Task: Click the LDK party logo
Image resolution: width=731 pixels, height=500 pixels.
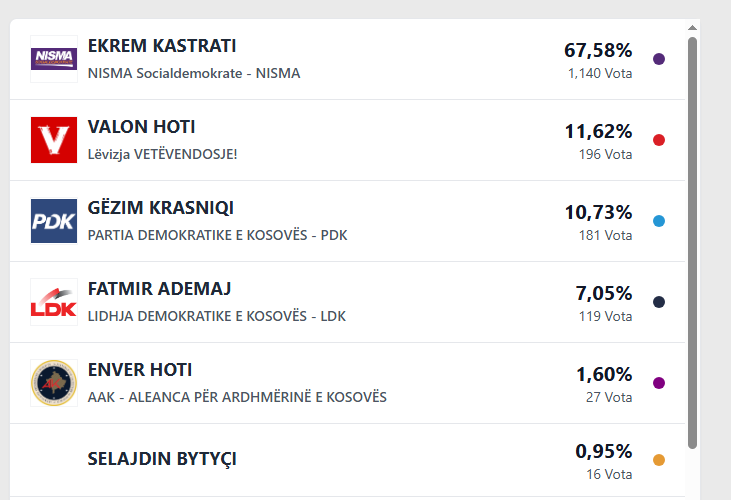Action: (54, 302)
